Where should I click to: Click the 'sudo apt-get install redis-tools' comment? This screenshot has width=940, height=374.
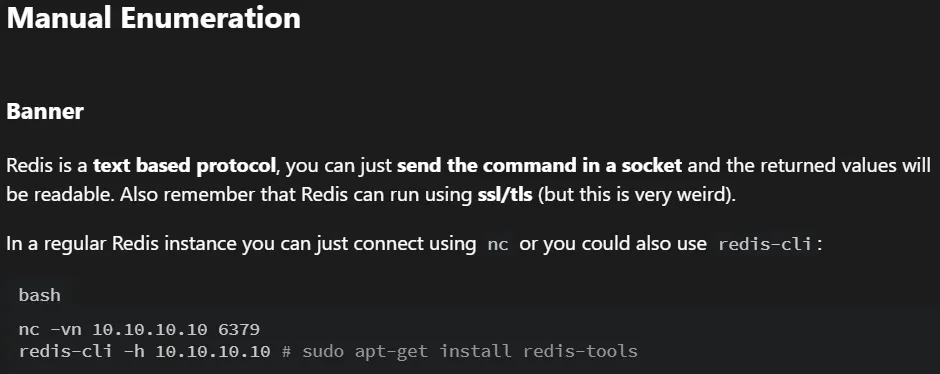pyautogui.click(x=460, y=351)
